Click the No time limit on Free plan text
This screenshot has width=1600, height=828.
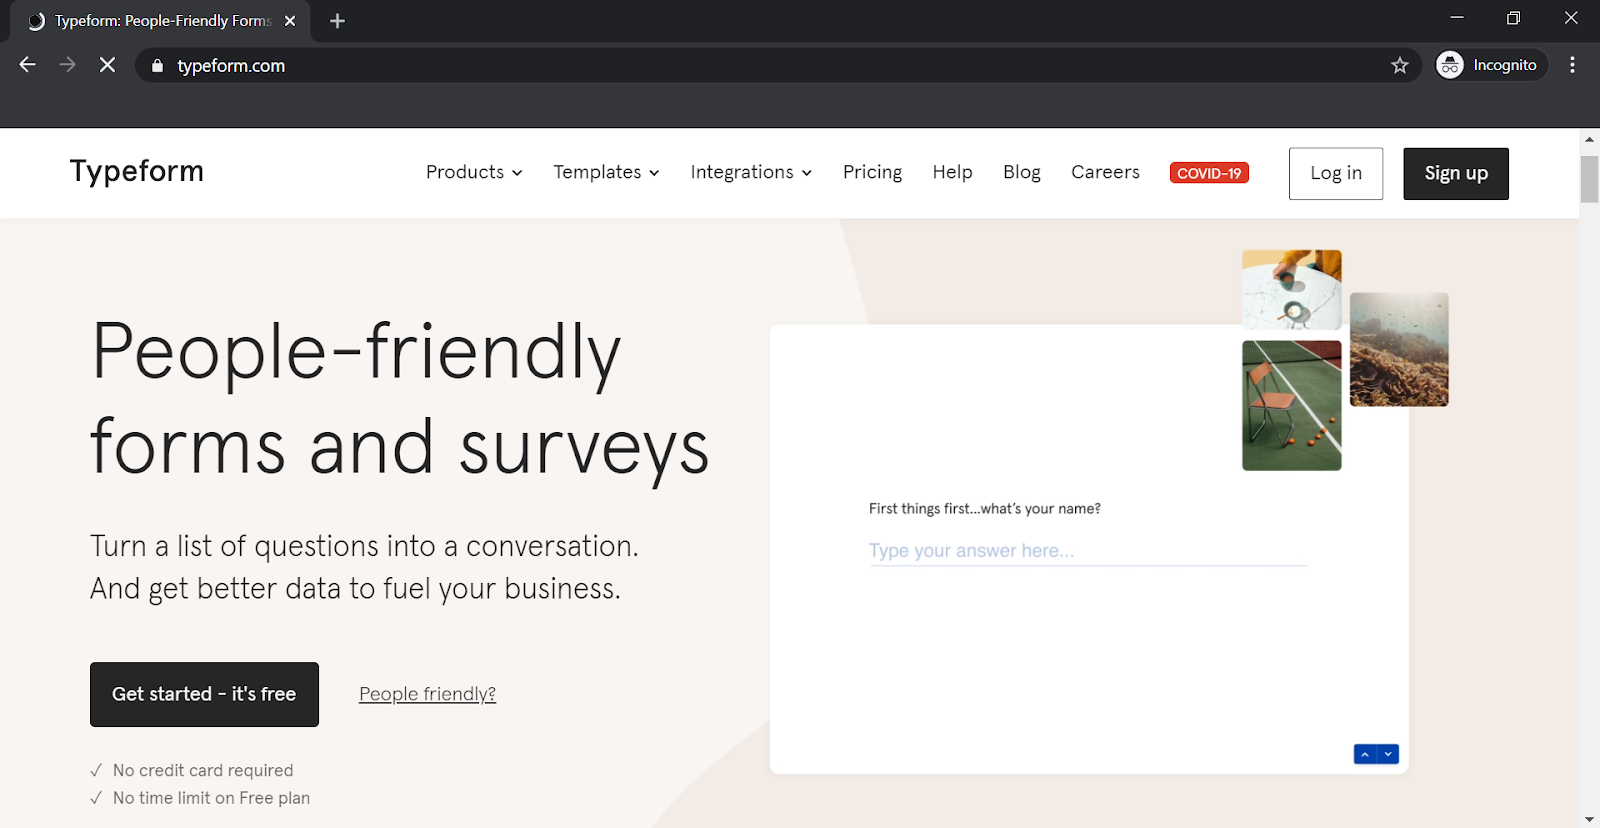(211, 798)
